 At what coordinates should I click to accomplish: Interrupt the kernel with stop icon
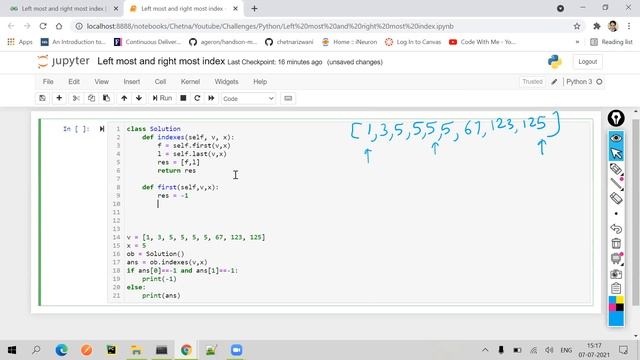coord(183,98)
